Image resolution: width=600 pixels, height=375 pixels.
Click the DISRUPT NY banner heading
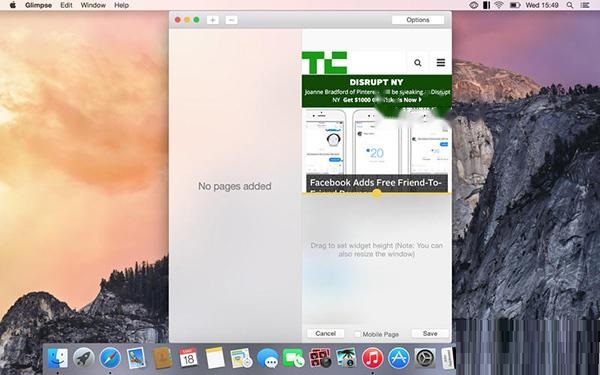coord(377,82)
